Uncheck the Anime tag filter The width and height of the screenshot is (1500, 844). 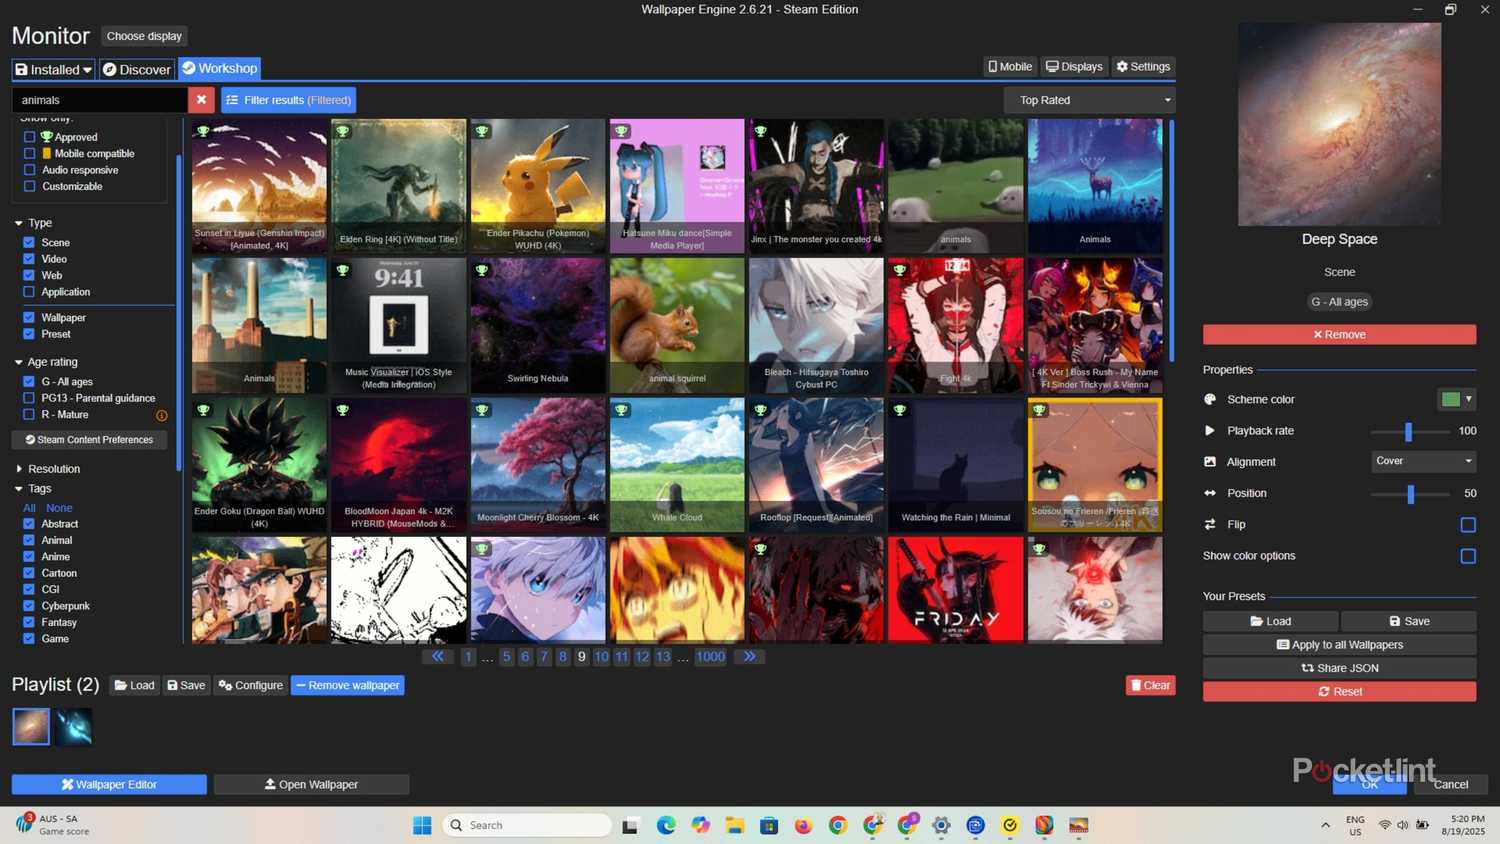coord(29,556)
